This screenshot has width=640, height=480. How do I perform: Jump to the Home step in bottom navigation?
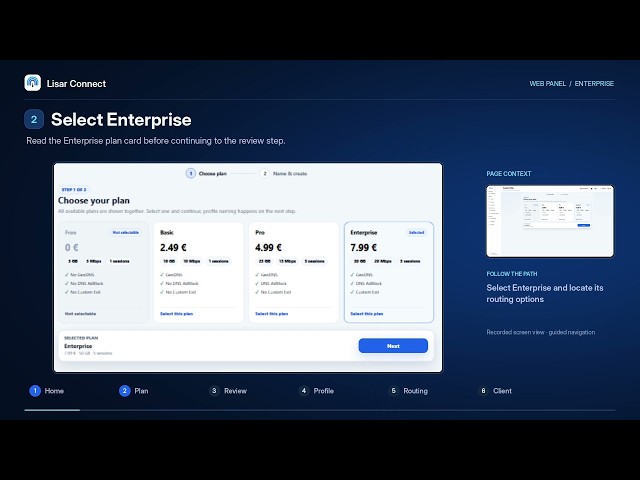pos(47,391)
